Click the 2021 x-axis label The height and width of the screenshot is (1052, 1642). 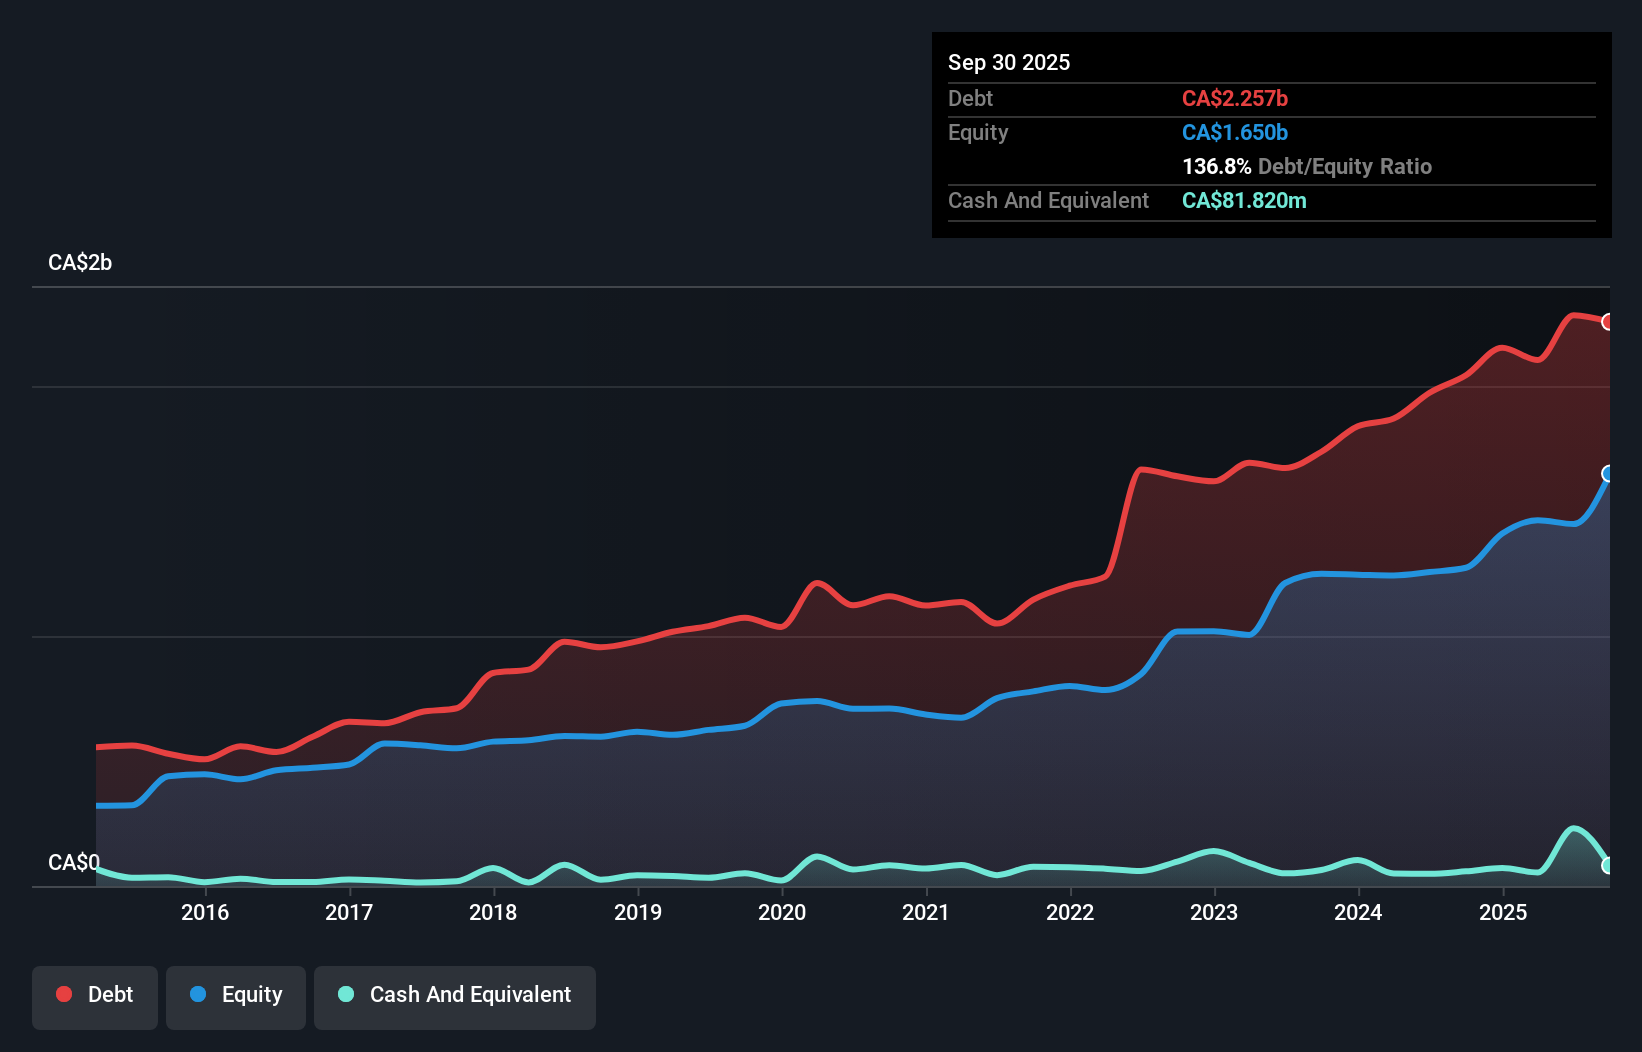tap(926, 912)
